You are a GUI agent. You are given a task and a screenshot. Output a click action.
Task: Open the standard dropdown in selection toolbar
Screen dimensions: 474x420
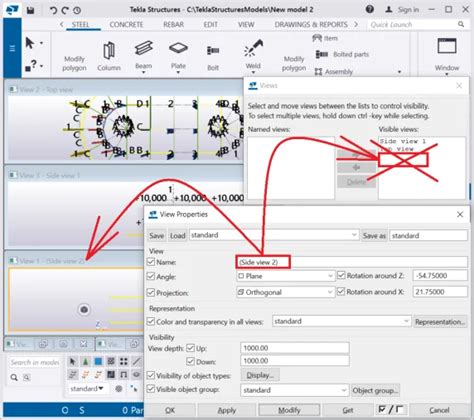click(87, 389)
